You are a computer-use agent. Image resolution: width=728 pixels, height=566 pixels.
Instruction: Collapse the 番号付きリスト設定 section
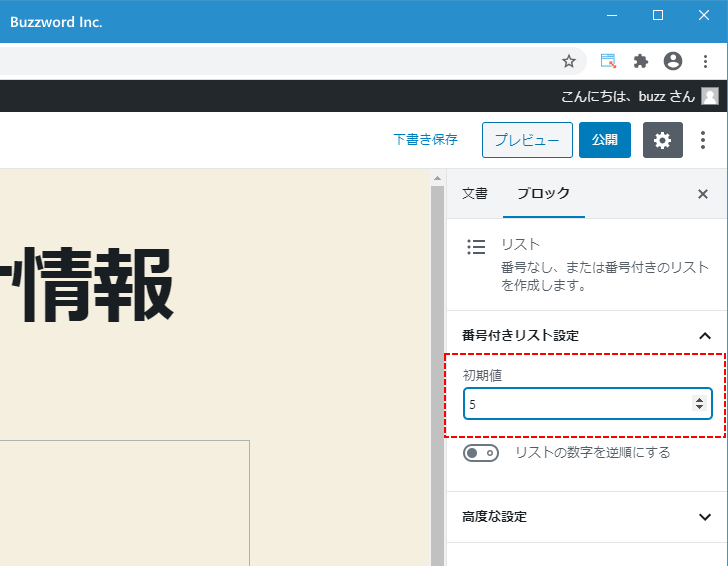tap(704, 336)
